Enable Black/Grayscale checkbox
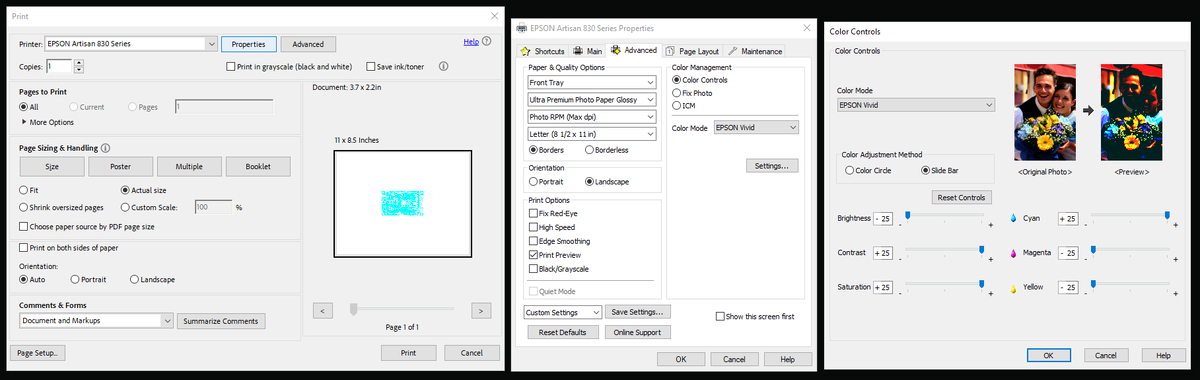 tap(533, 269)
